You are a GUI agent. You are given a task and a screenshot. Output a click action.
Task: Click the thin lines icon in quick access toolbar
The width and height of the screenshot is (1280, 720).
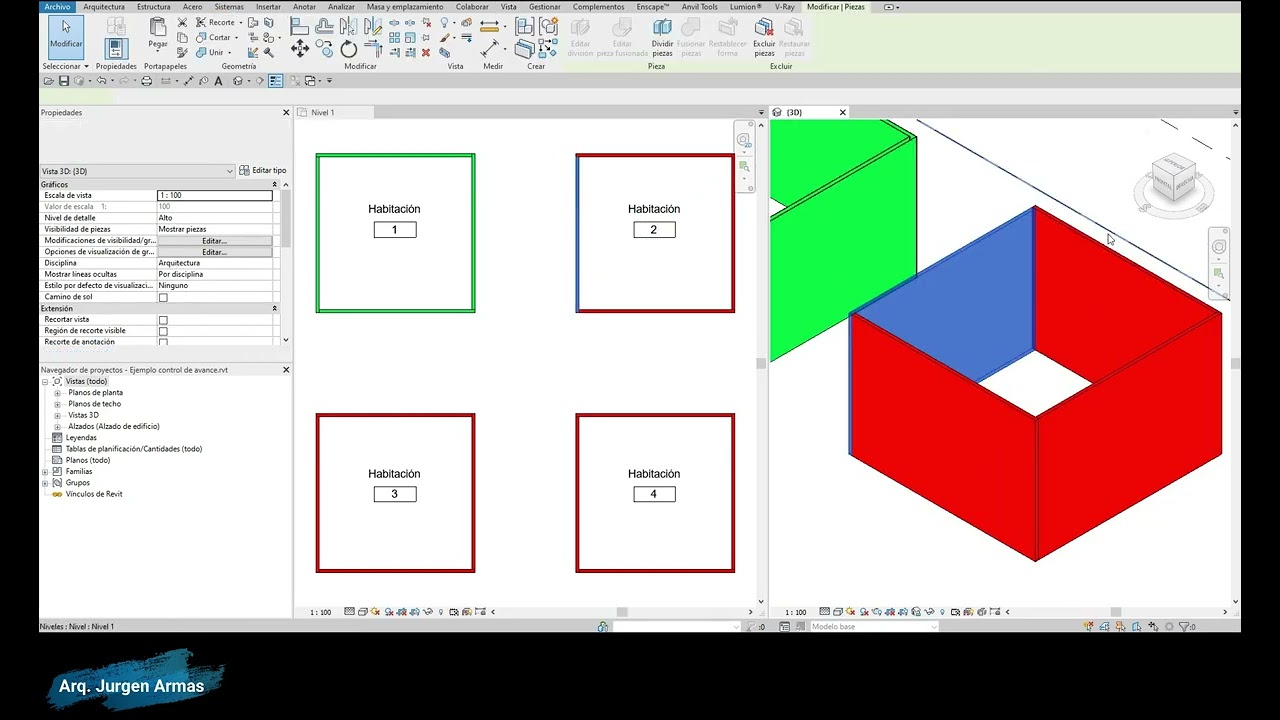[275, 81]
